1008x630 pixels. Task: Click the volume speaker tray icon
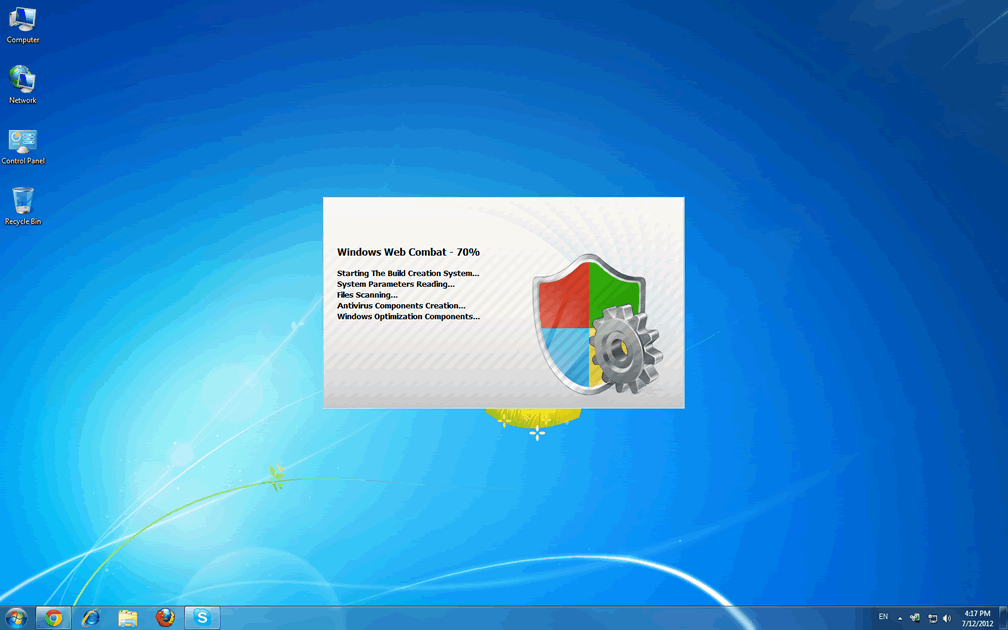947,618
